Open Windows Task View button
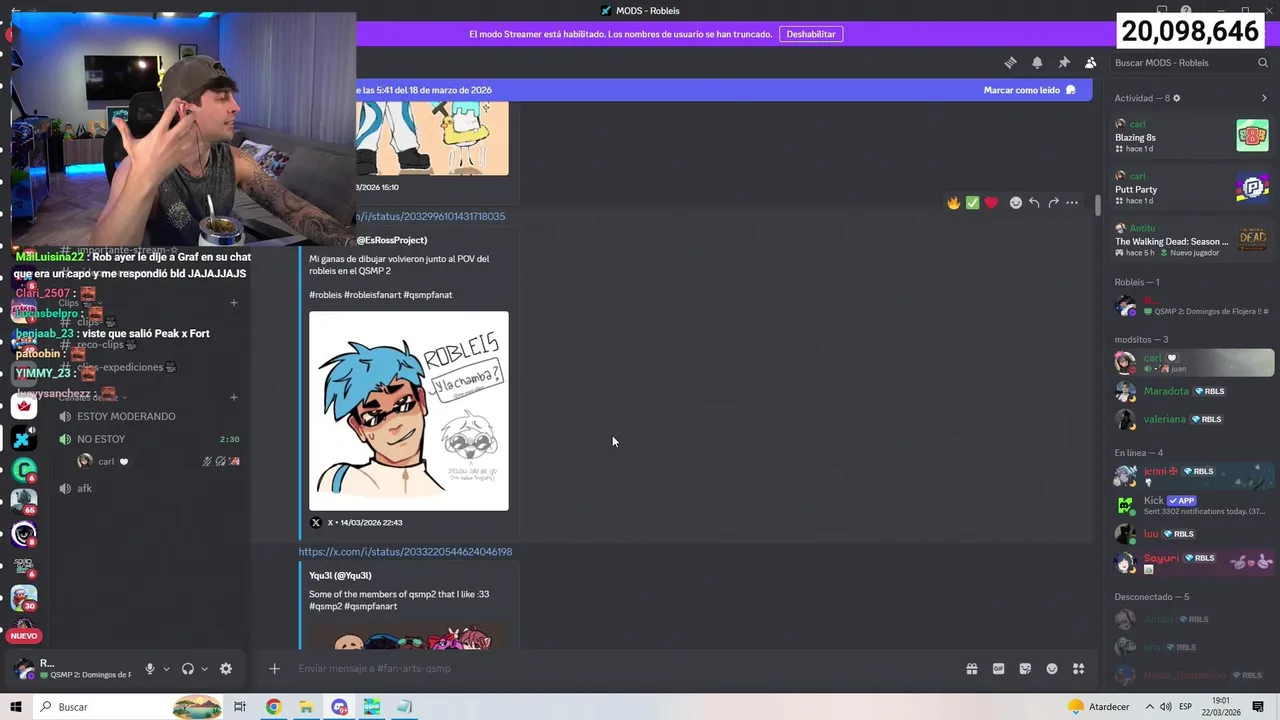Viewport: 1280px width, 720px height. click(240, 707)
